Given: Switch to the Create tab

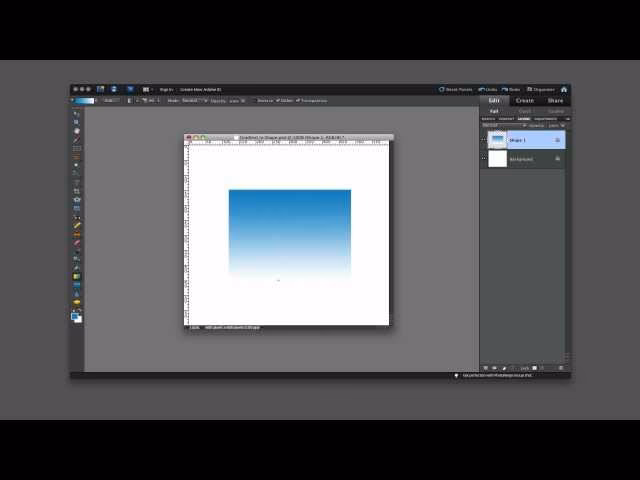Looking at the screenshot, I should pos(524,100).
